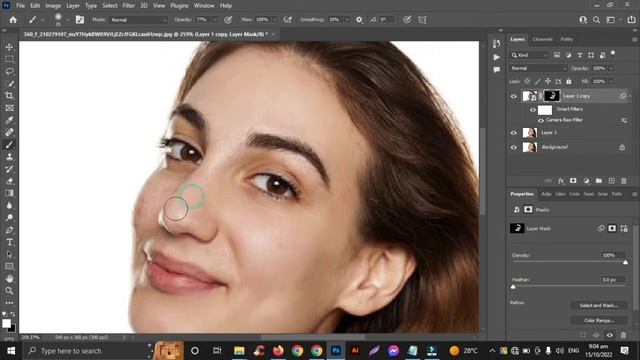This screenshot has height=360, width=640.
Task: Open the Kind filter dropdown
Action: click(x=529, y=55)
